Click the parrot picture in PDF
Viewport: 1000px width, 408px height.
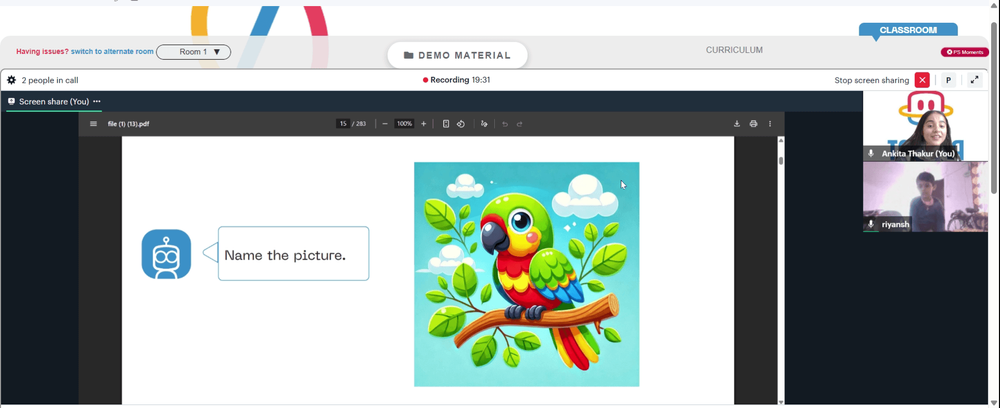click(527, 274)
